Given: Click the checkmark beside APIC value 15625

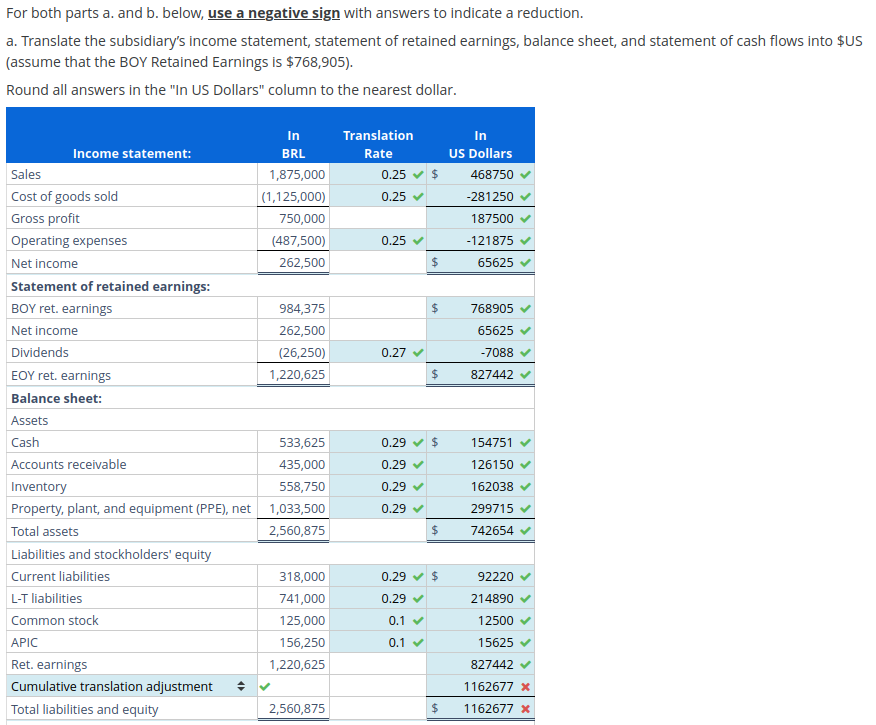Looking at the screenshot, I should pos(527,642).
